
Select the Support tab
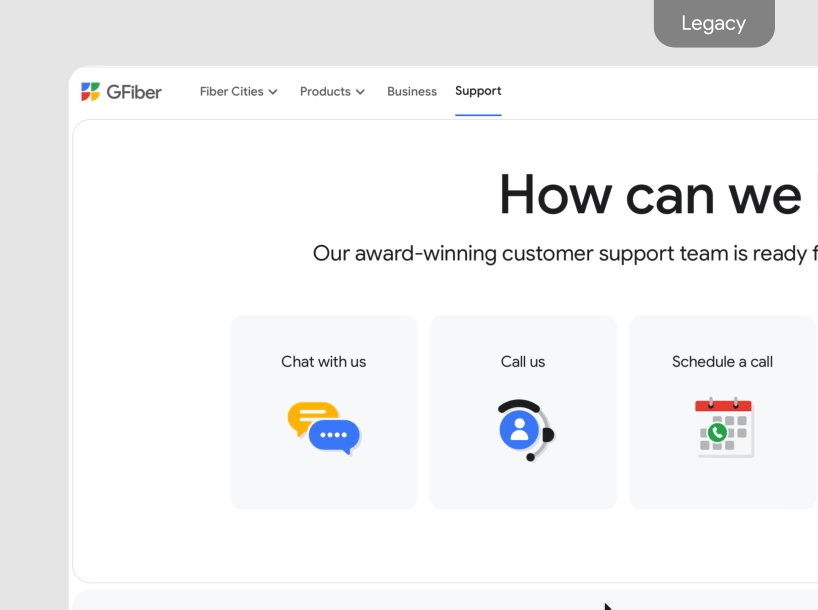pos(478,91)
